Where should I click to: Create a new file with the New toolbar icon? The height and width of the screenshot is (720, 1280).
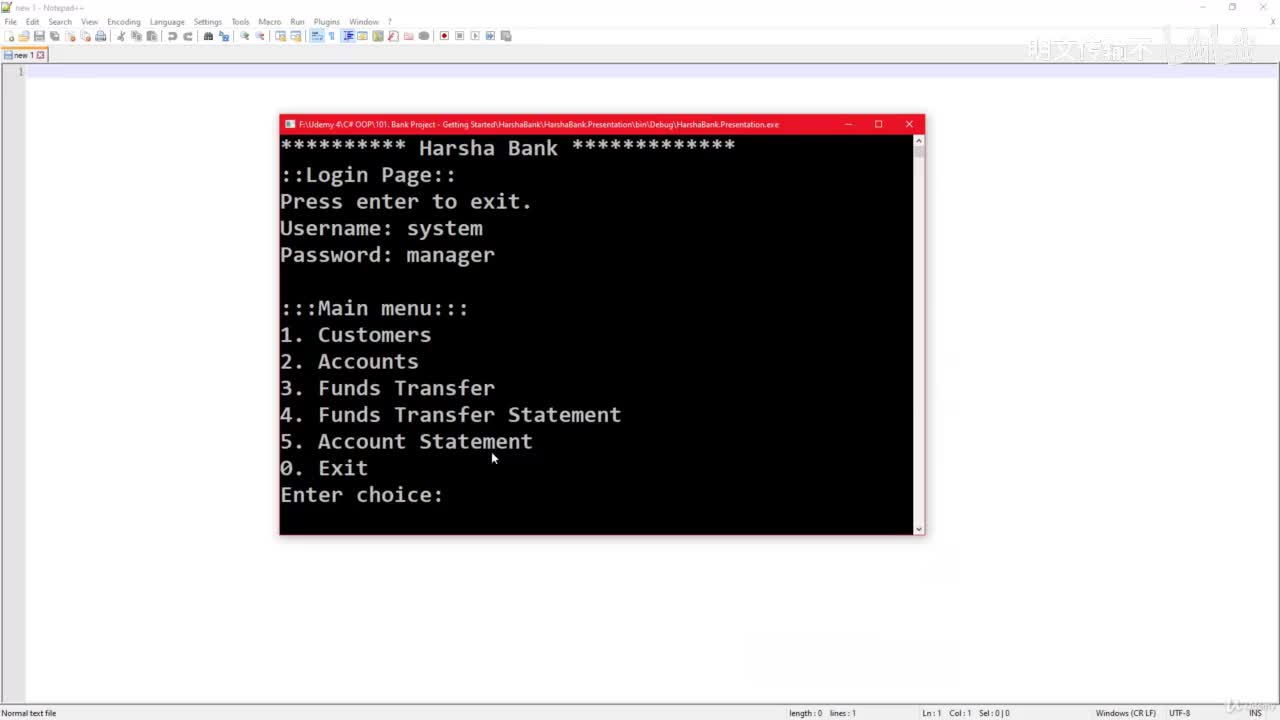pyautogui.click(x=9, y=36)
